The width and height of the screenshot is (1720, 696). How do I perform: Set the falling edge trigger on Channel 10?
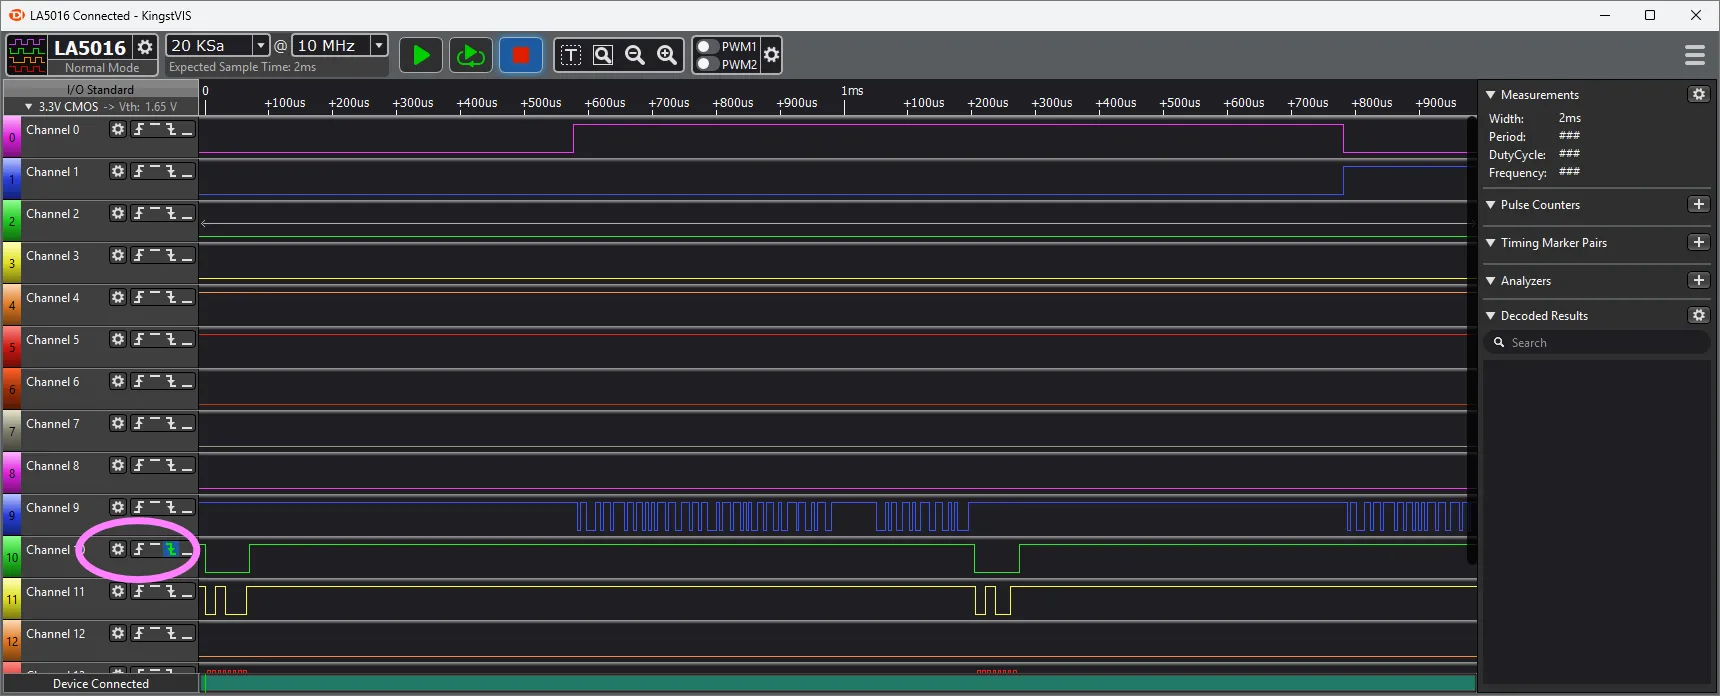coord(171,550)
